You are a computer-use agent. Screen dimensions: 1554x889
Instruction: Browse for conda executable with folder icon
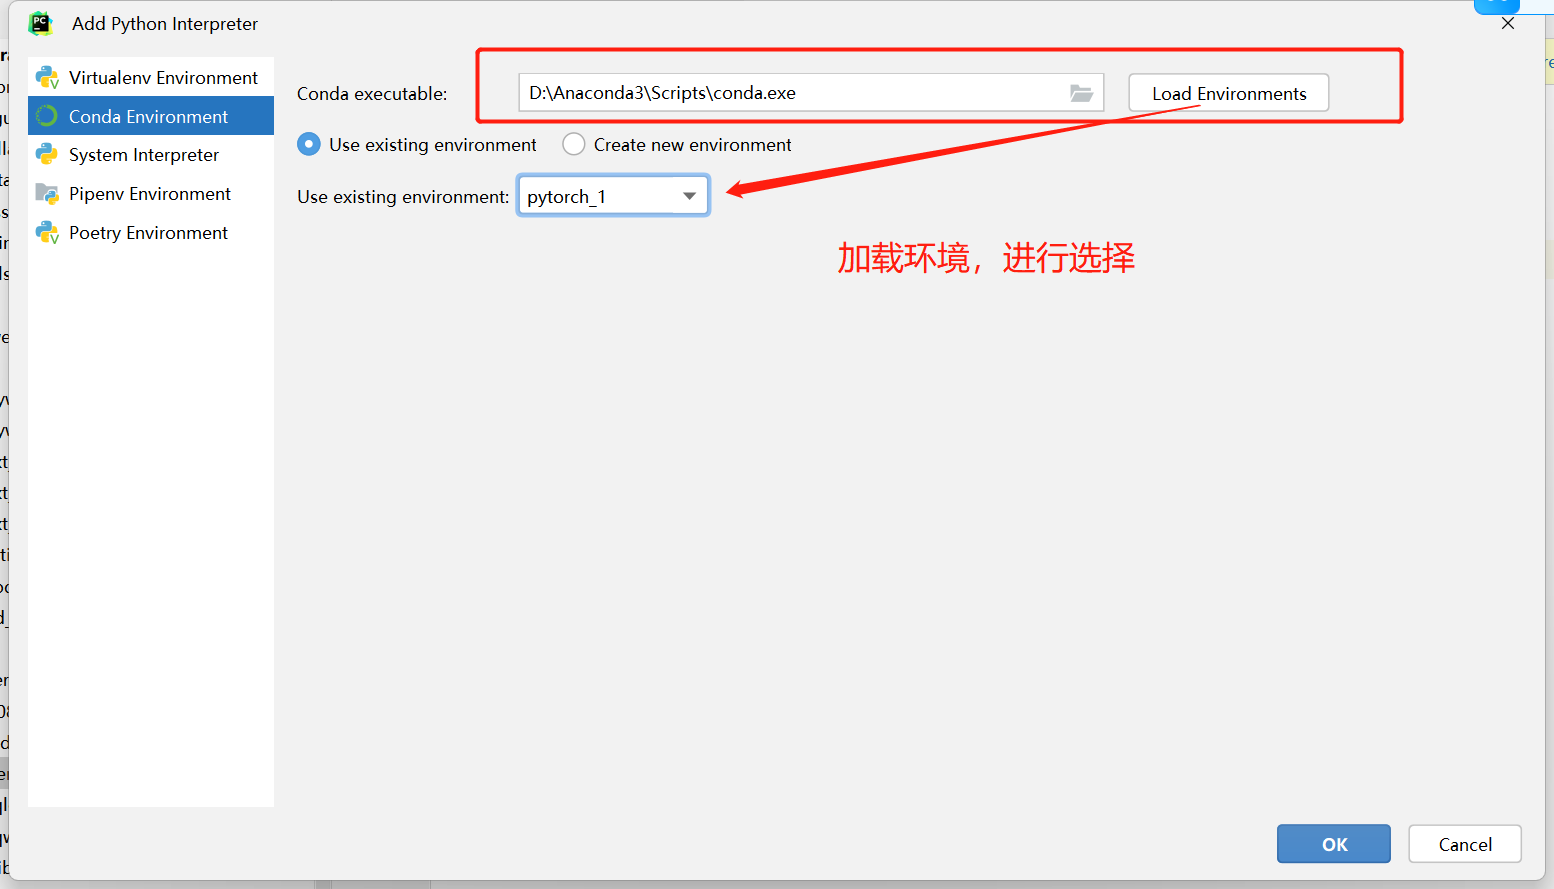[1081, 93]
